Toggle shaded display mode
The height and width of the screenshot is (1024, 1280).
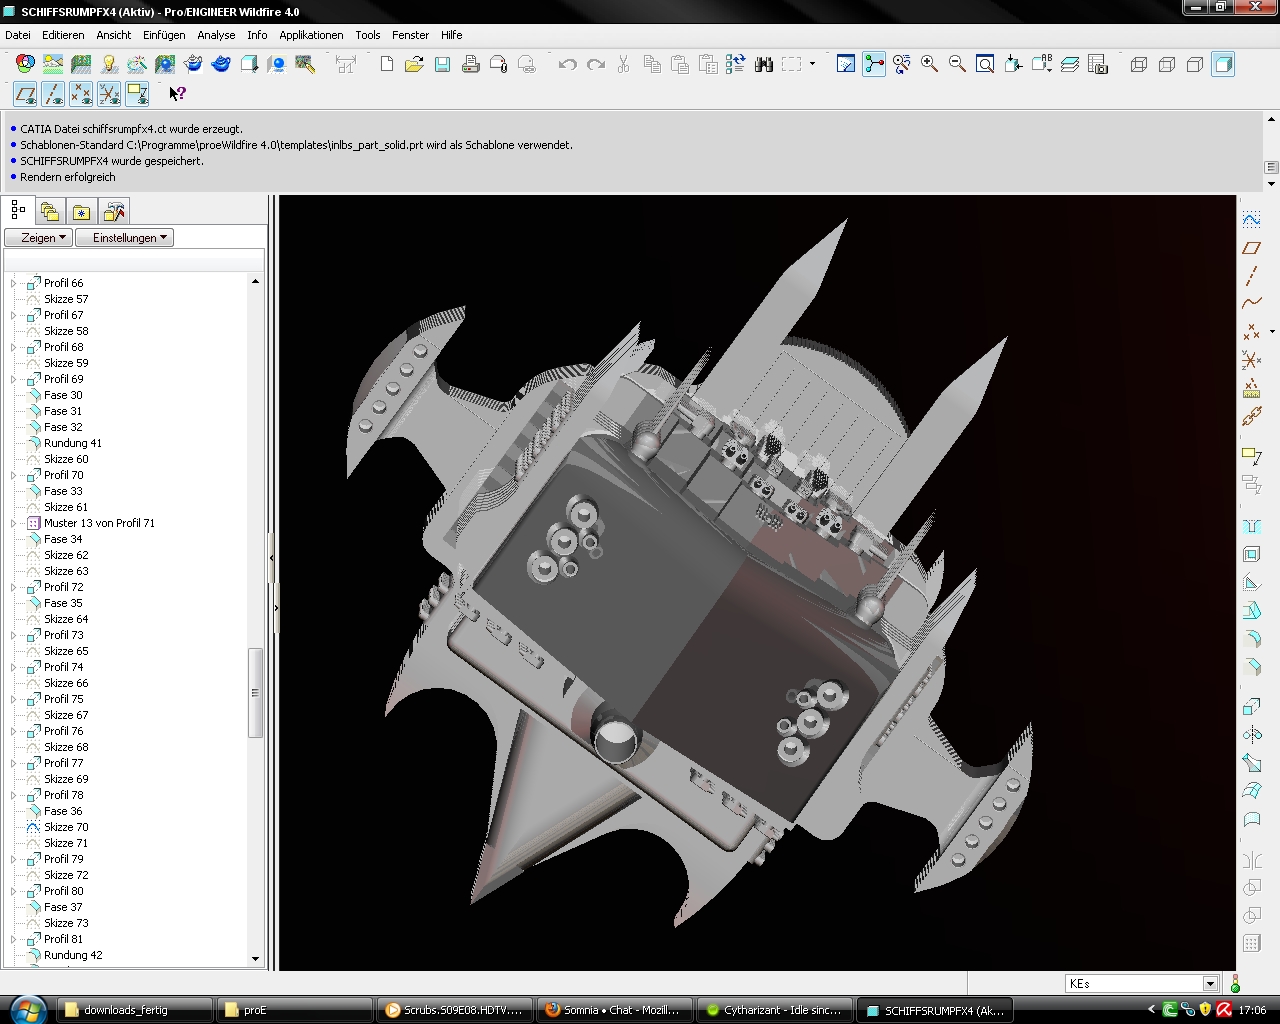(1223, 64)
